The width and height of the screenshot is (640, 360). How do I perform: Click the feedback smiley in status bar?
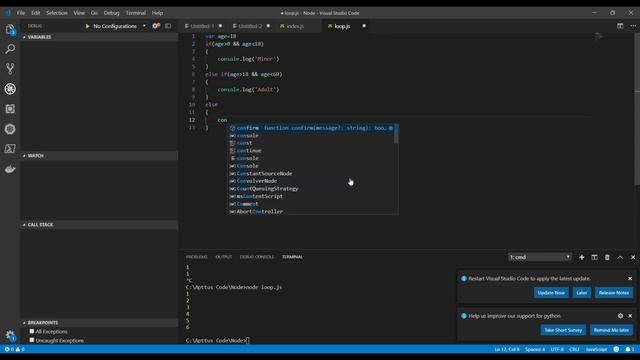[616, 349]
